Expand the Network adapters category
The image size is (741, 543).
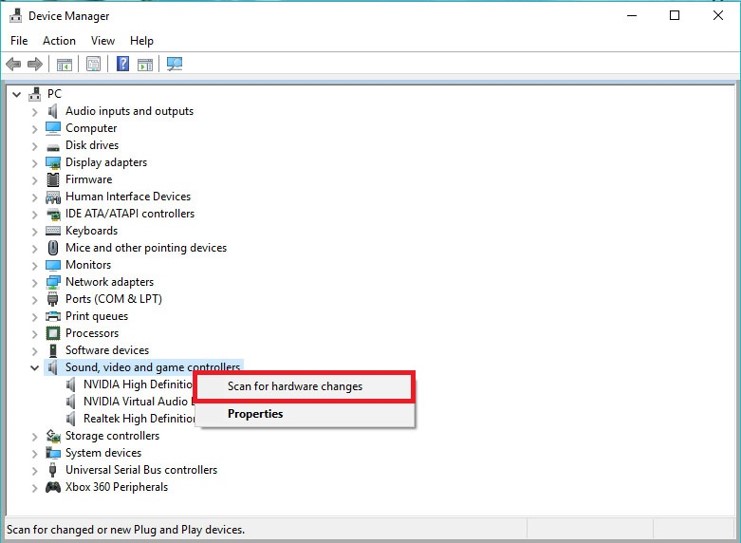(x=35, y=282)
